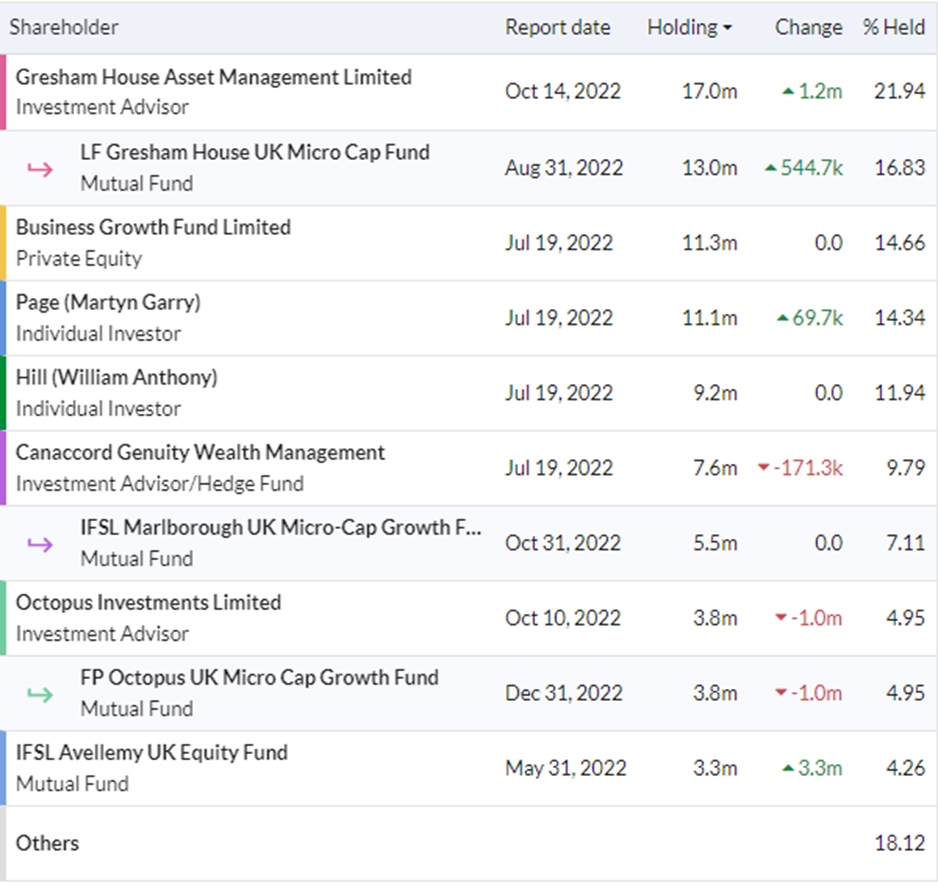Open Hill (William Anthony) shareholder entry
Screen dimensions: 938x888
[116, 378]
